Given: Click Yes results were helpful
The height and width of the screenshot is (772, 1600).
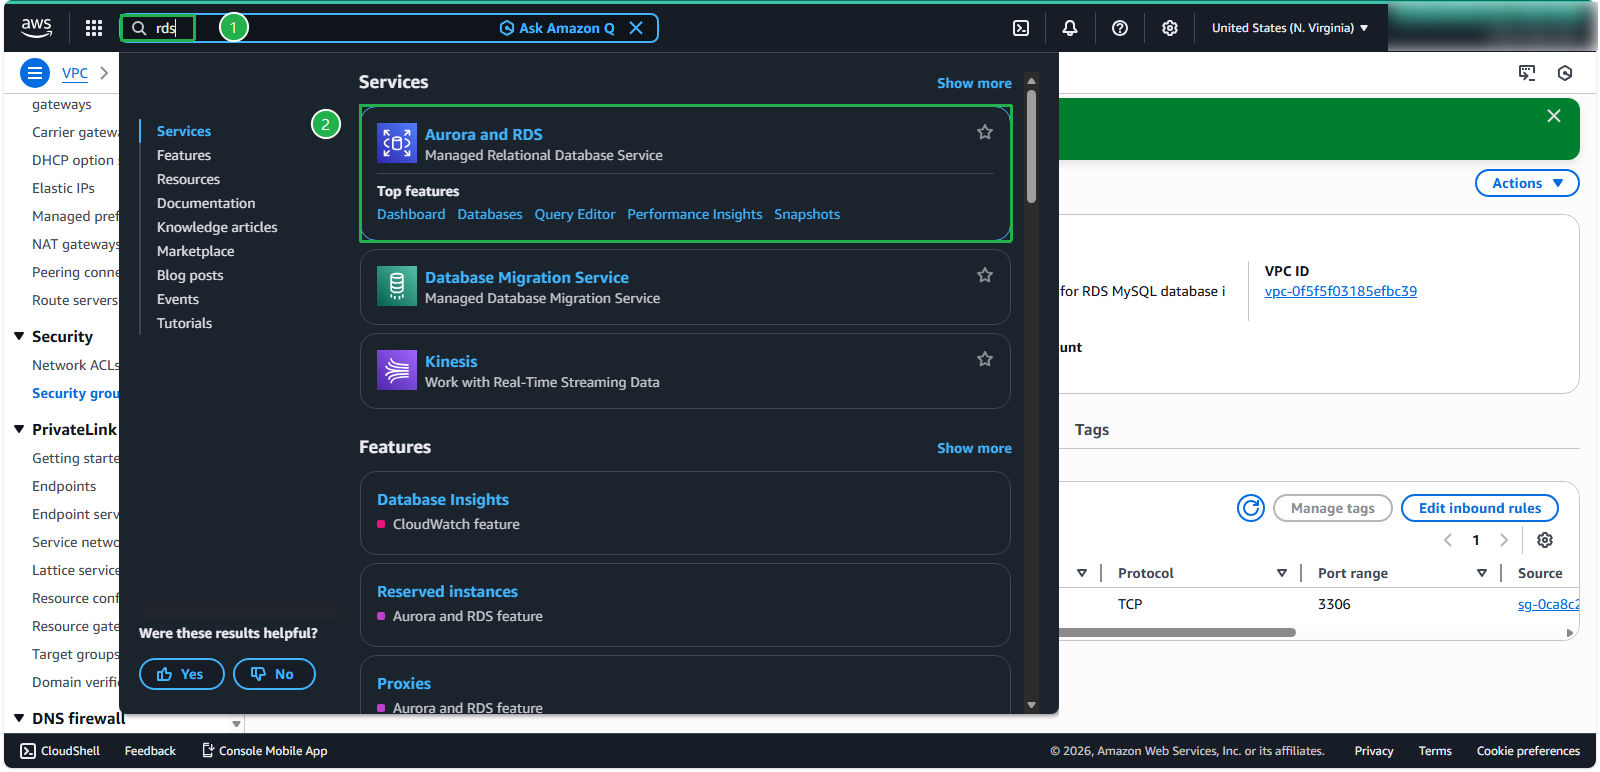Looking at the screenshot, I should tap(181, 674).
